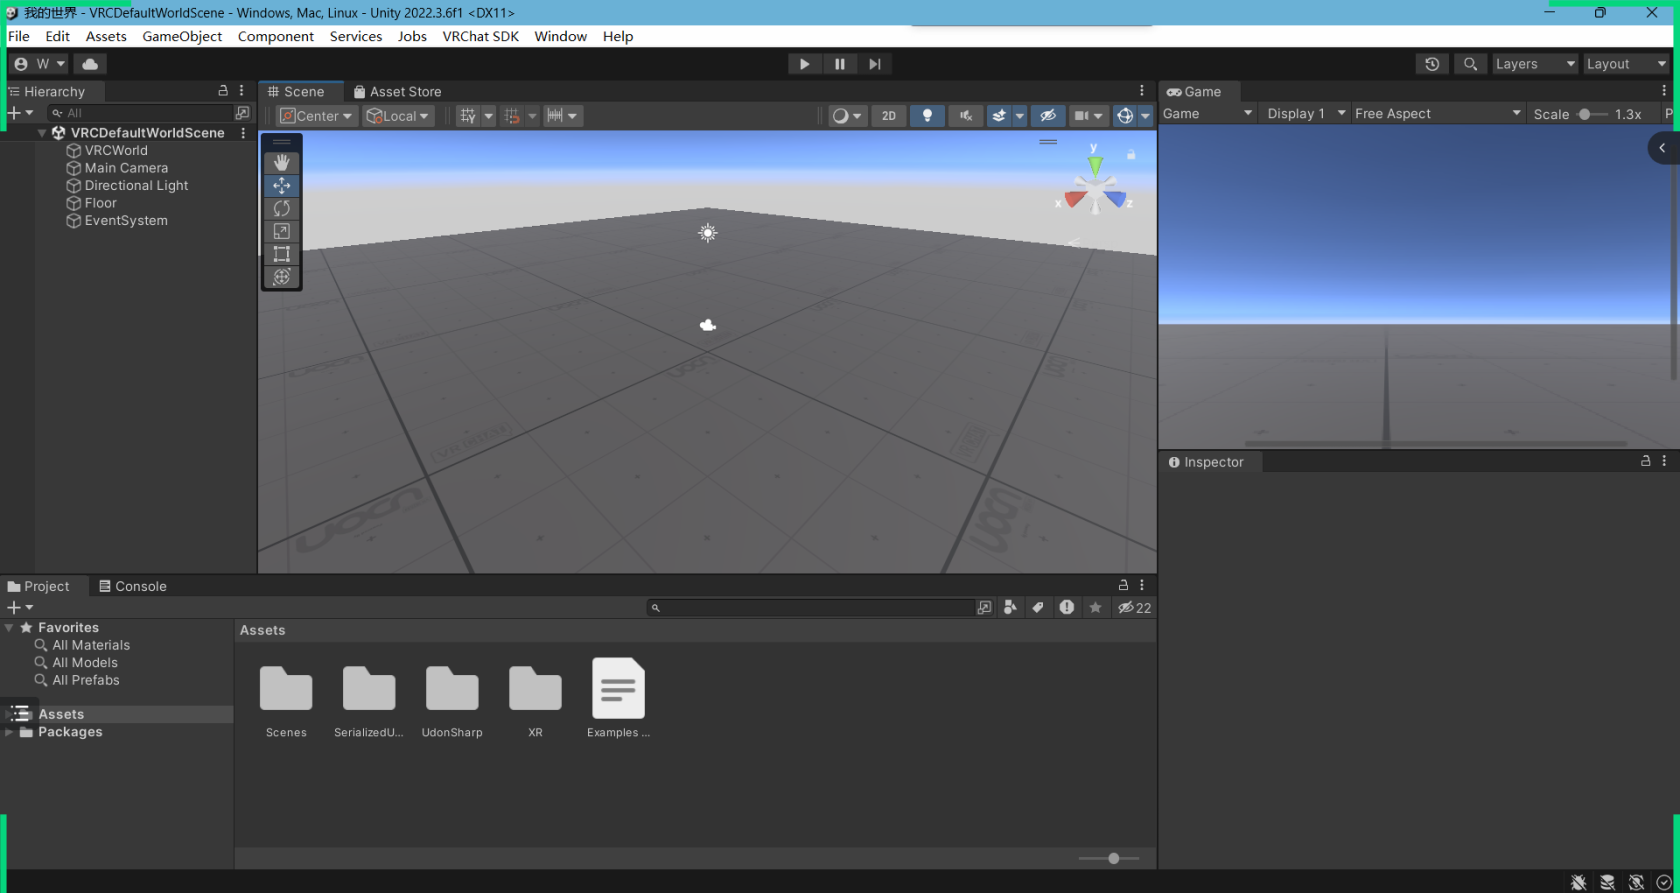
Task: Toggle Hierarchy panel lock
Action: [x=223, y=90]
